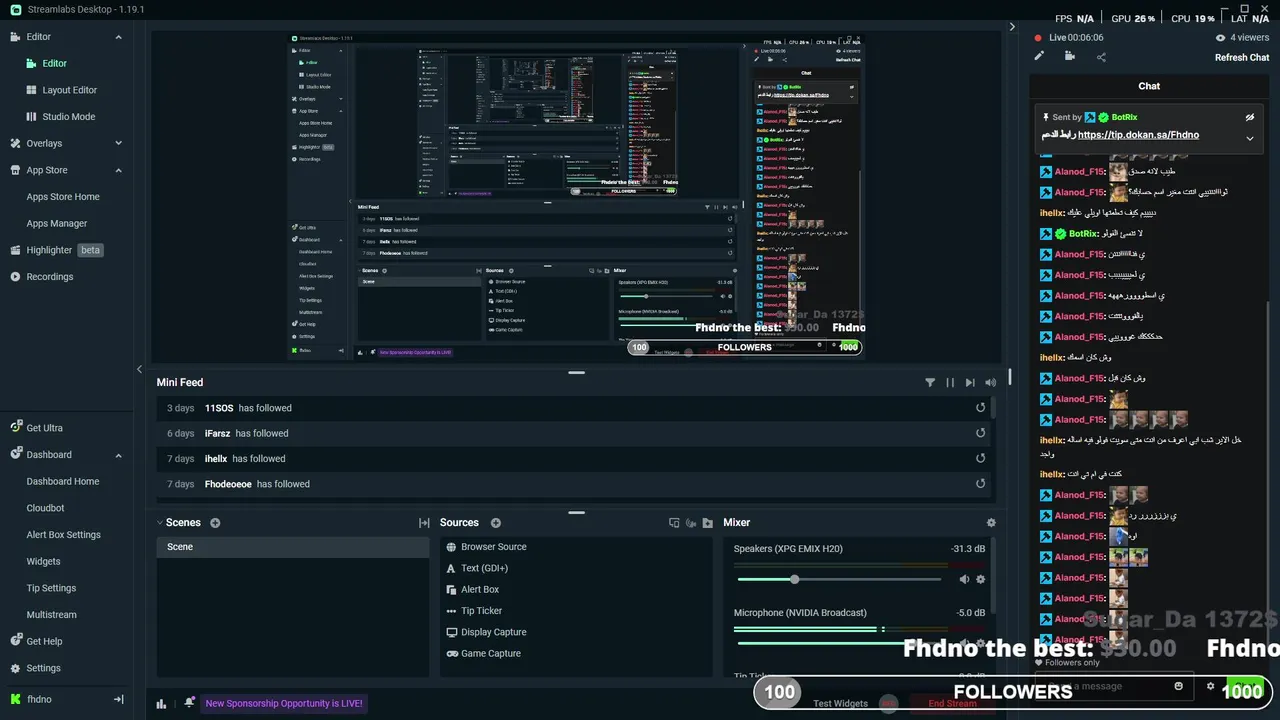
Task: Toggle Studio Mode in the sidebar
Action: tap(68, 117)
